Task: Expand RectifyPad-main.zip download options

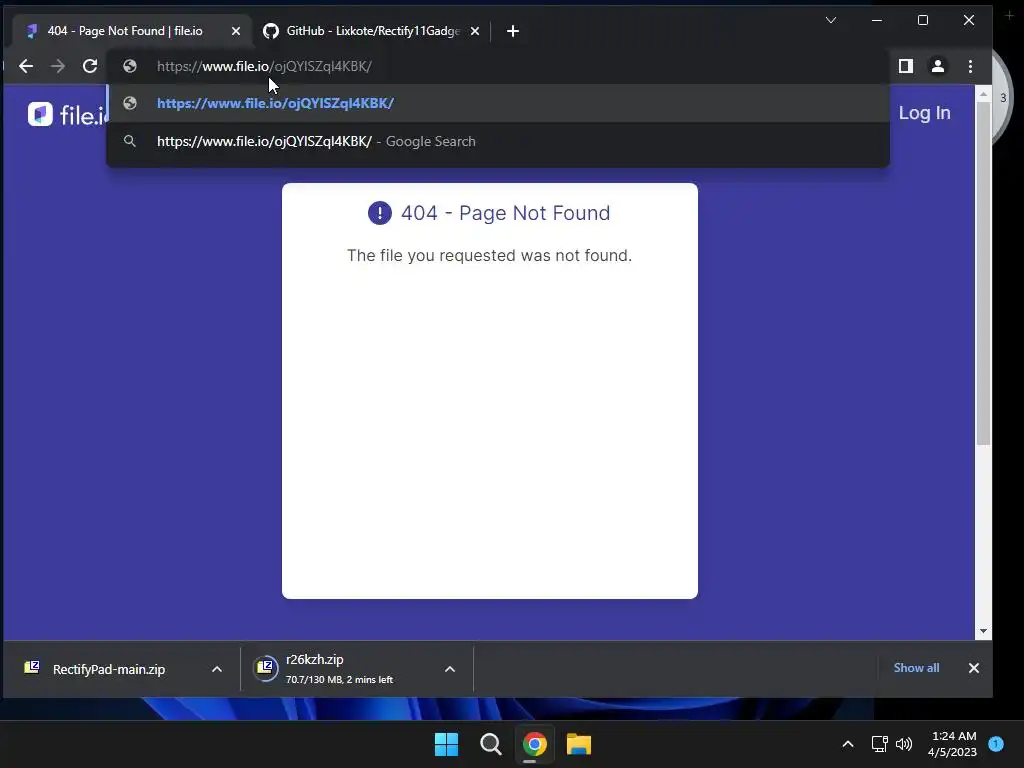Action: [217, 669]
